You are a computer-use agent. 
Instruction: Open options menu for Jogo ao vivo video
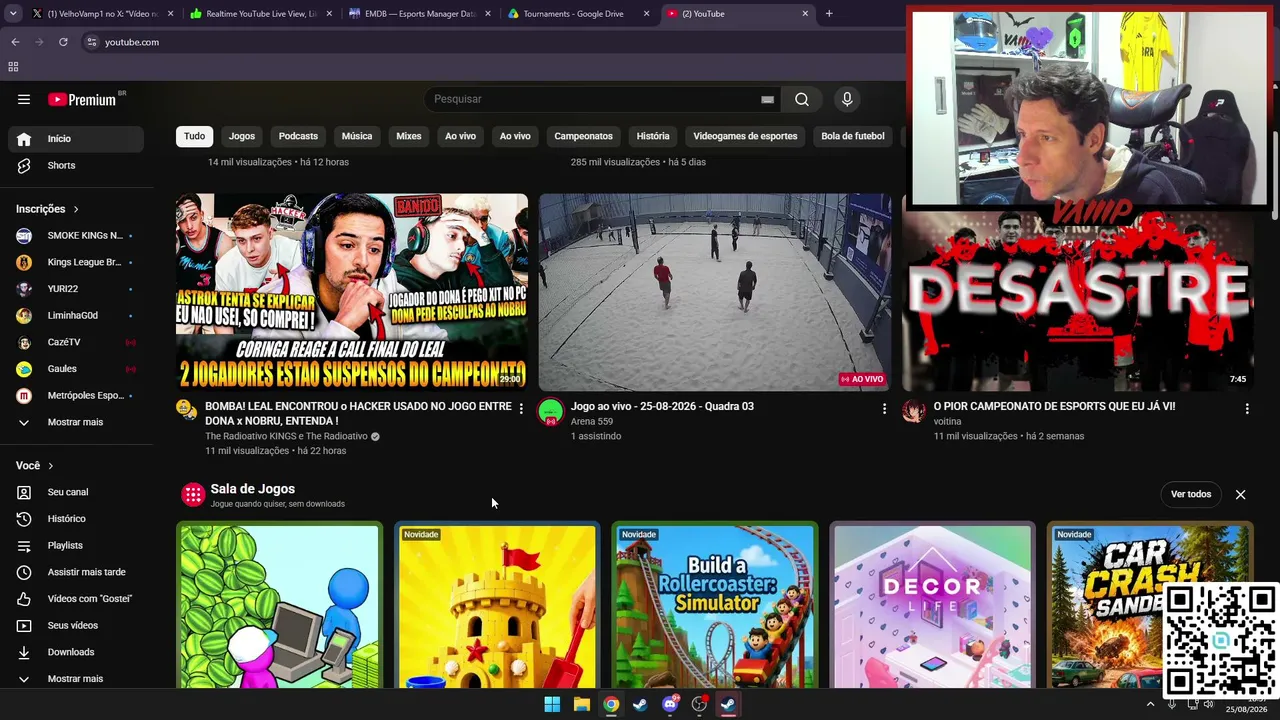pyautogui.click(x=884, y=408)
